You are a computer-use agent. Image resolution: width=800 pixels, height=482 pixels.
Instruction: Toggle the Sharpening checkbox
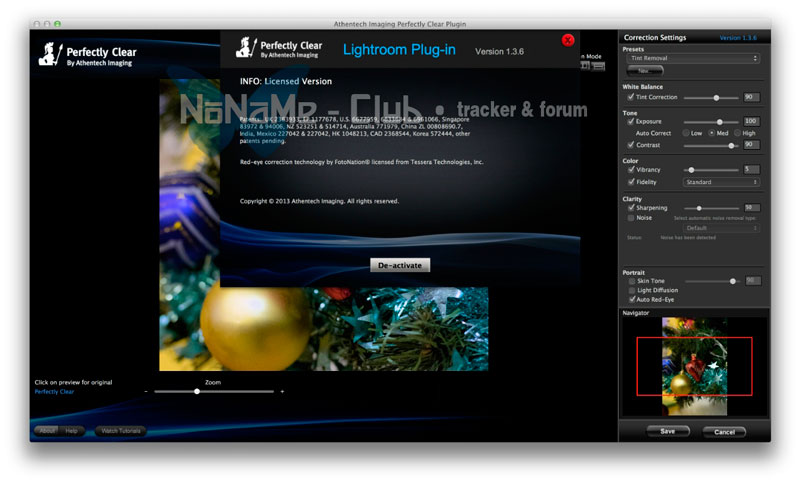point(631,208)
